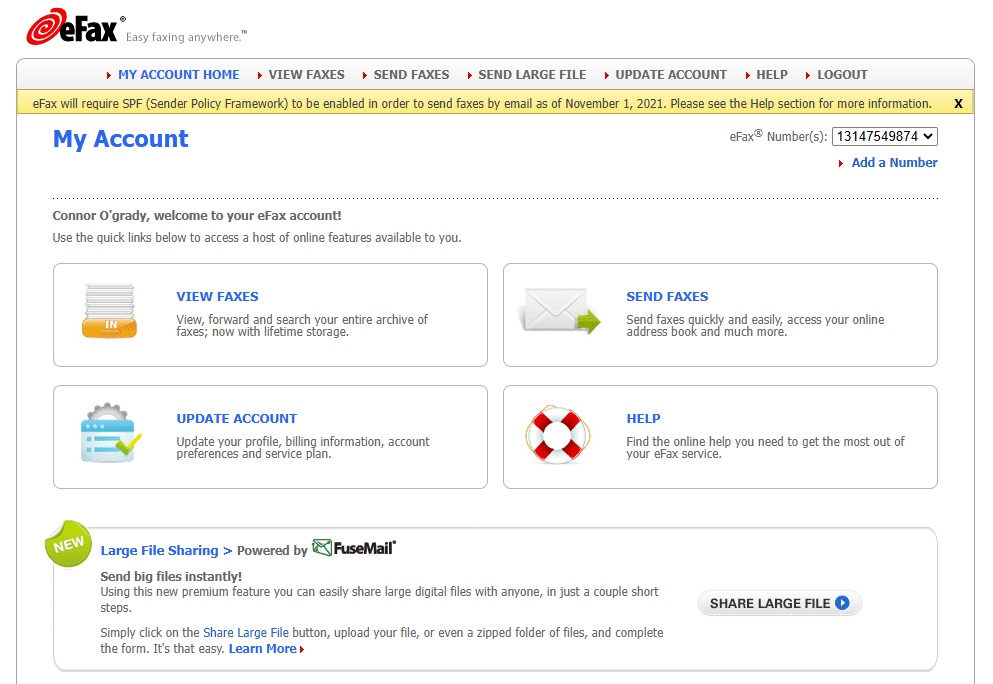993x684 pixels.
Task: Click the SHARE LARGE FILE button
Action: (780, 603)
